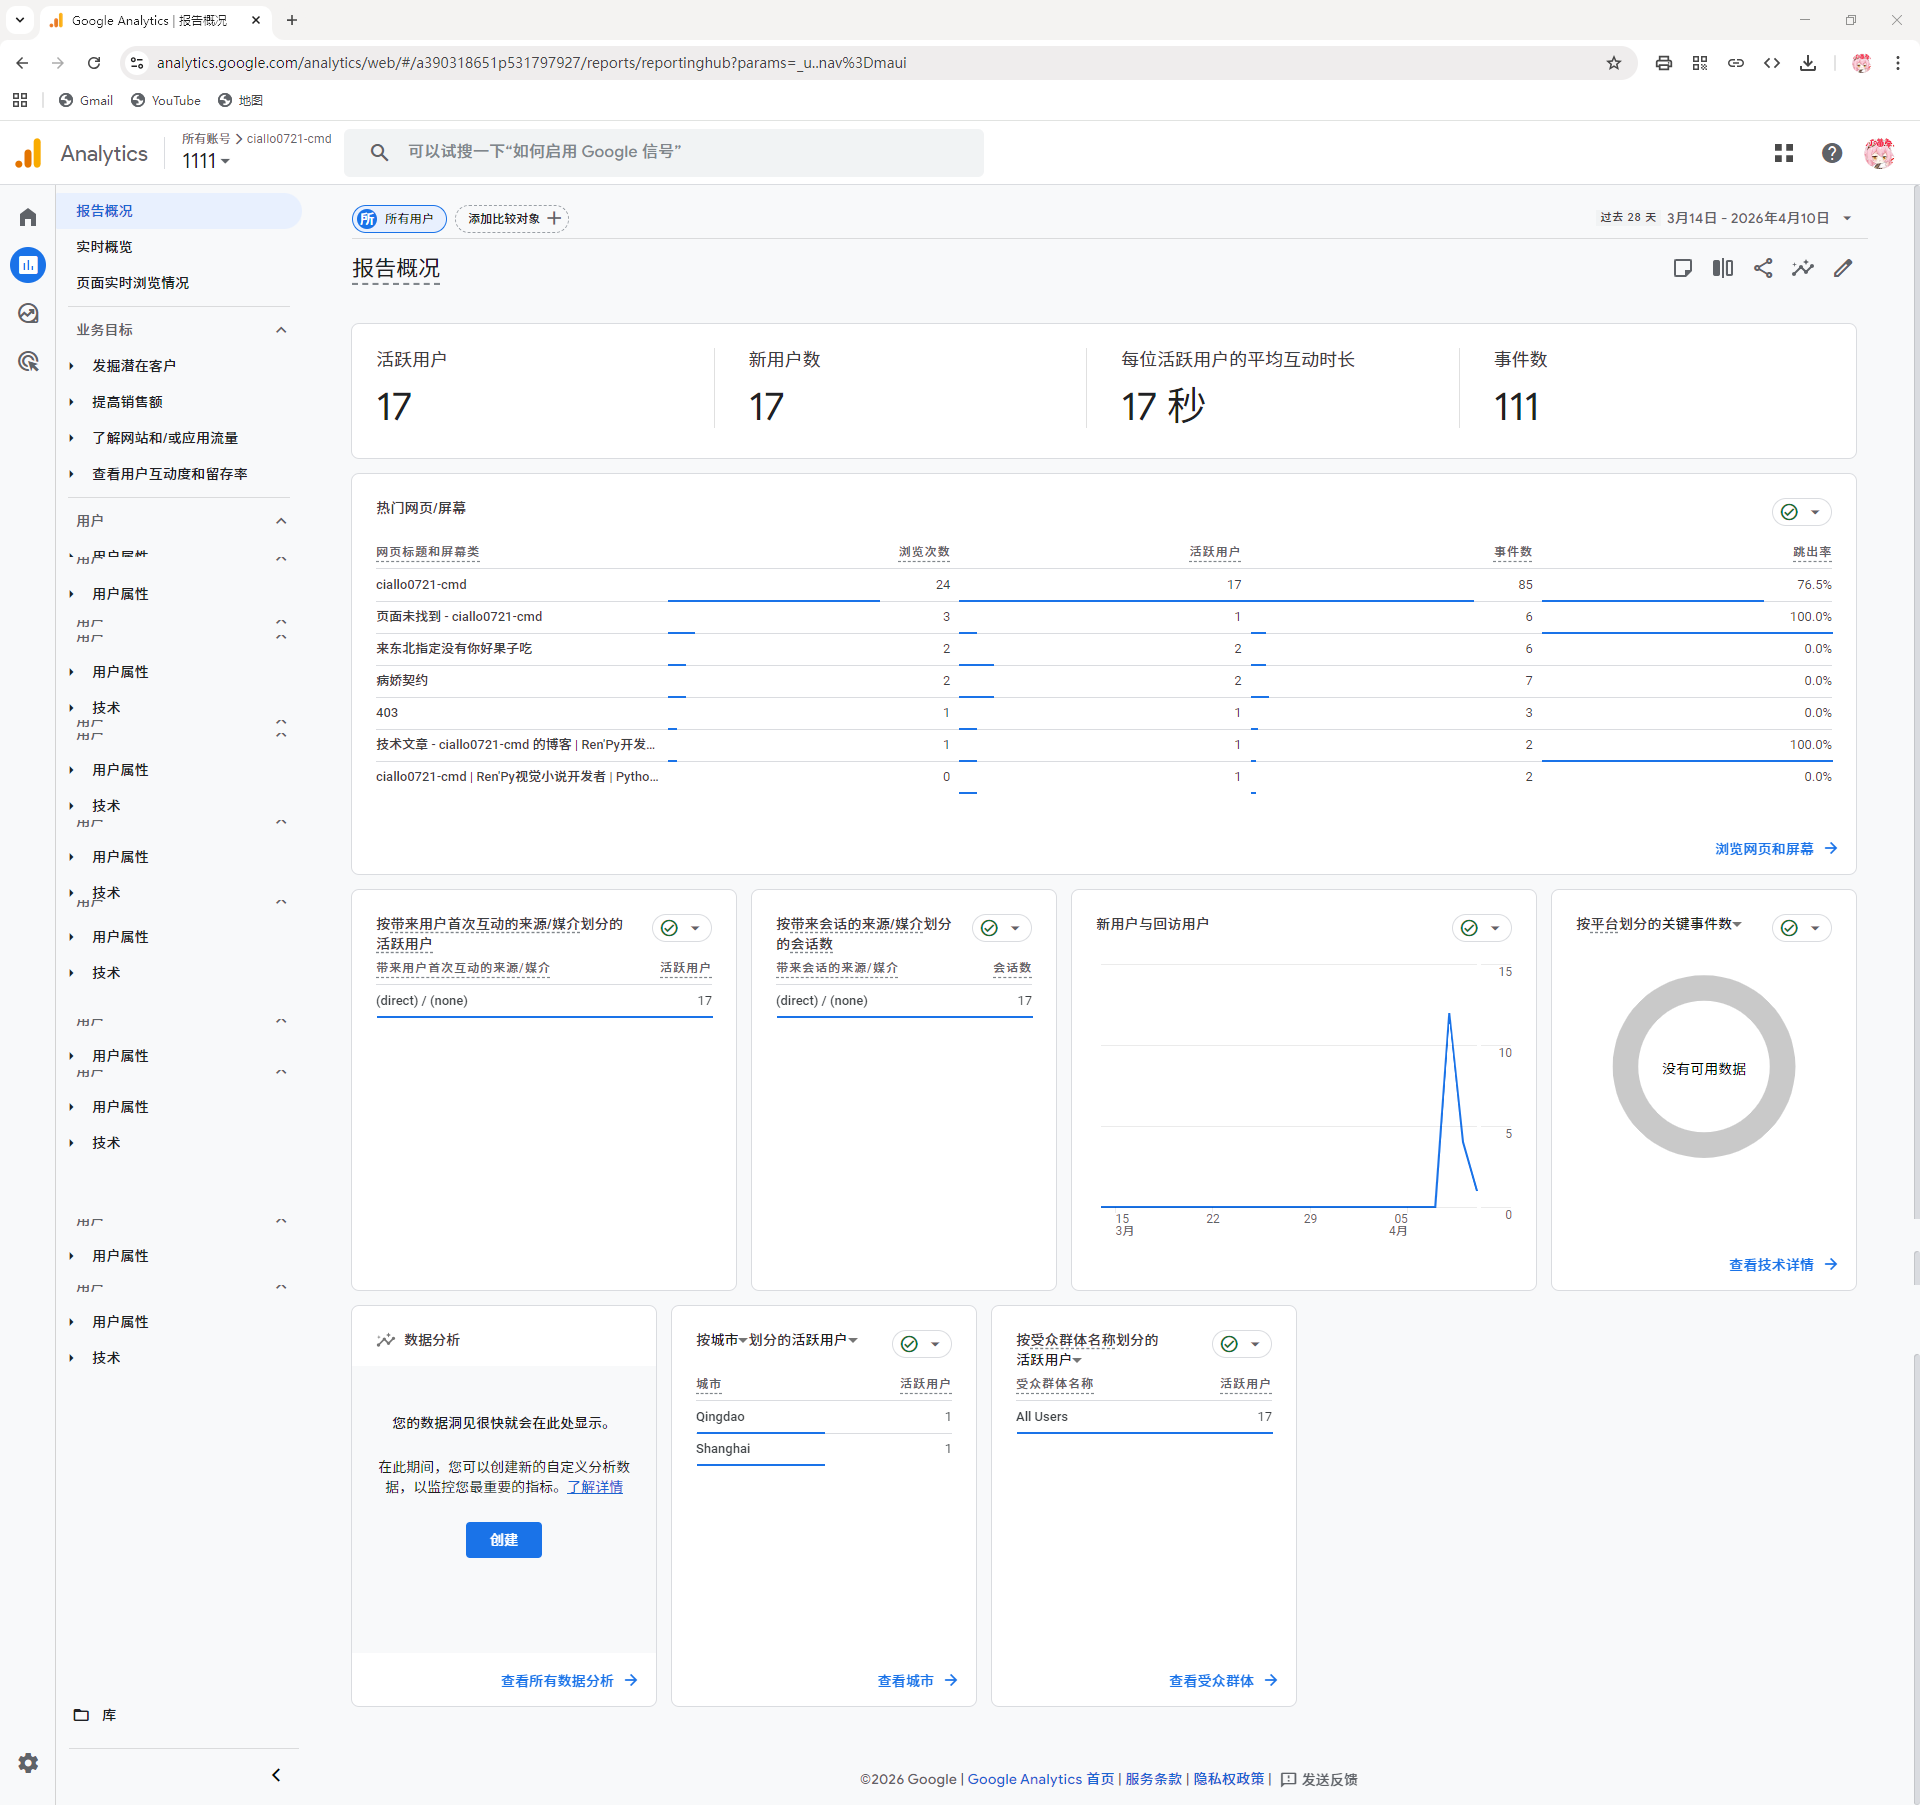Open data quality indicator on 按城市 card
Viewport: 1920px width, 1805px height.
pos(921,1344)
